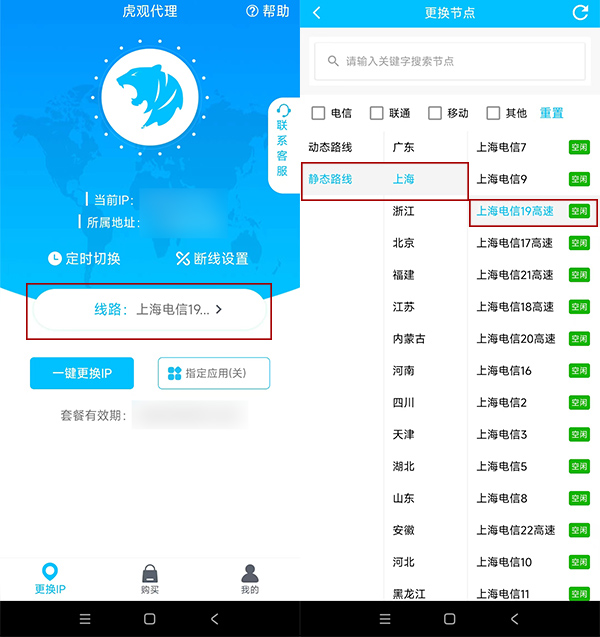Image resolution: width=600 pixels, height=637 pixels.
Task: Go back from 更换节点 screen
Action: (x=317, y=13)
